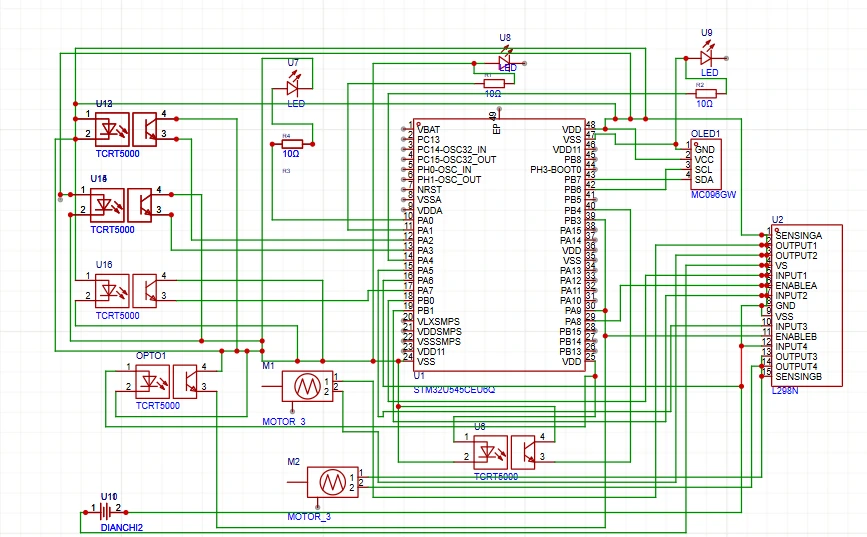This screenshot has width=867, height=537.
Task: Click the U7 designator label
Action: [x=293, y=63]
